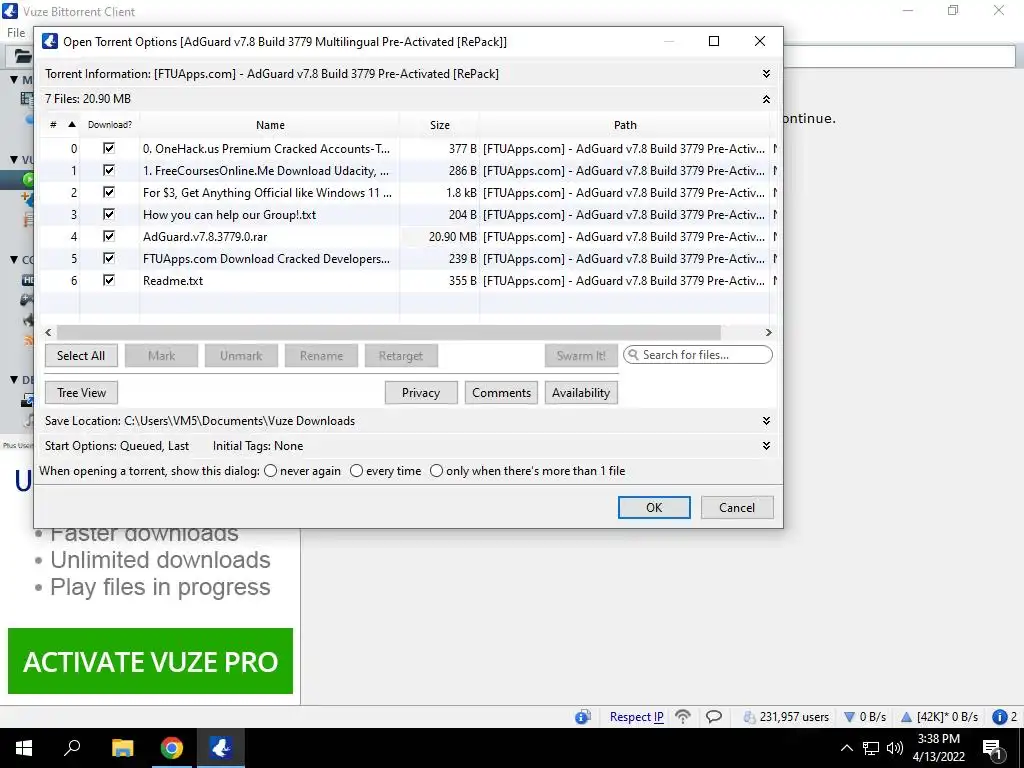Click the 231,957 users indicator
The image size is (1024, 768).
tap(786, 717)
